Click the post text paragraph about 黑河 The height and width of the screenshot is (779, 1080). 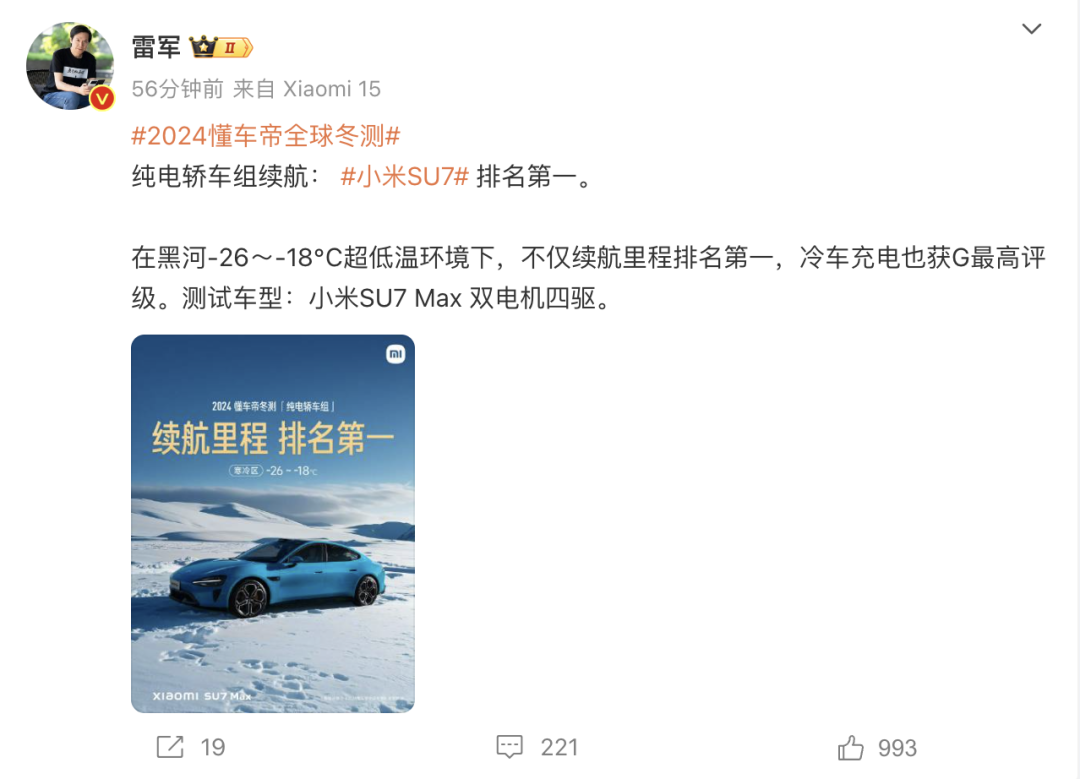point(589,278)
